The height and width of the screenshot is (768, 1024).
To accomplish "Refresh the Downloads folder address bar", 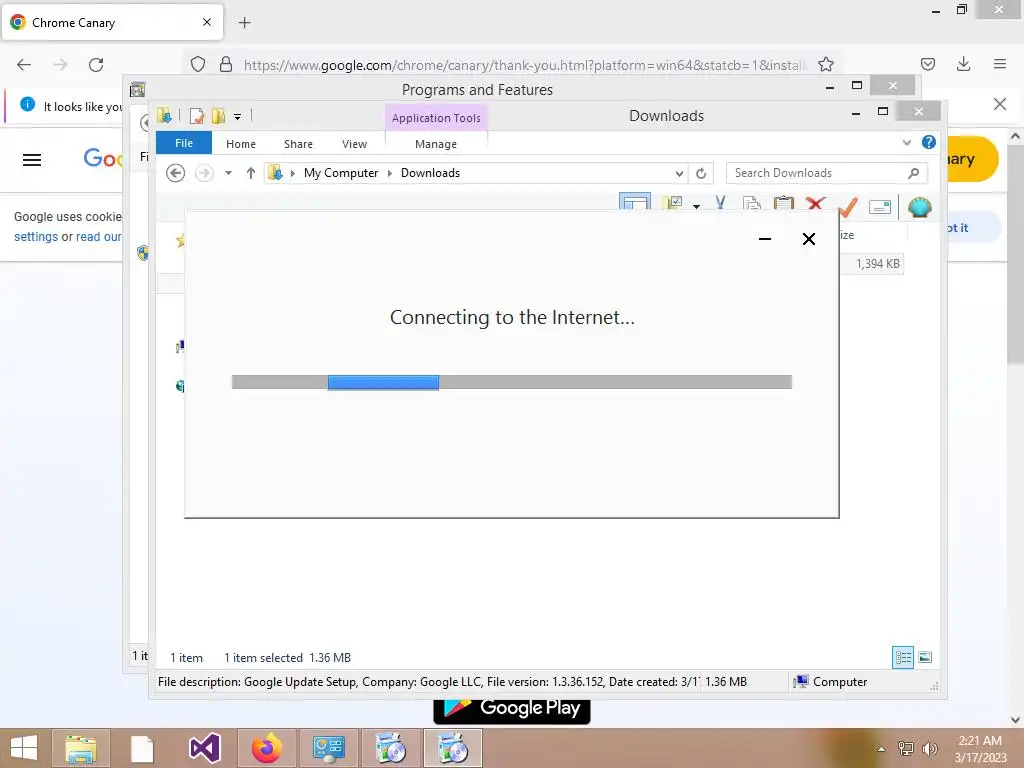I will [701, 173].
